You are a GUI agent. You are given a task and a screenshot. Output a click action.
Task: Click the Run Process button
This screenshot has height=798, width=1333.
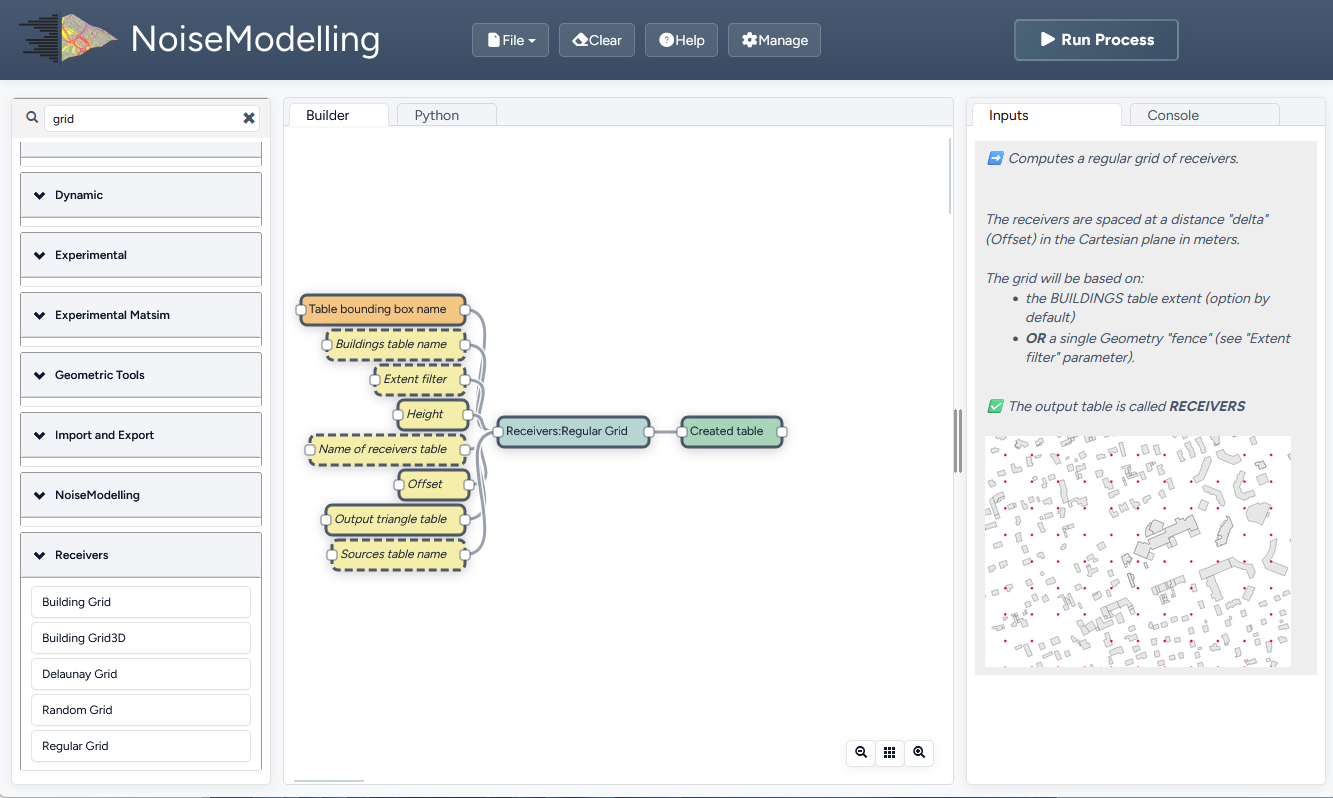coord(1096,40)
